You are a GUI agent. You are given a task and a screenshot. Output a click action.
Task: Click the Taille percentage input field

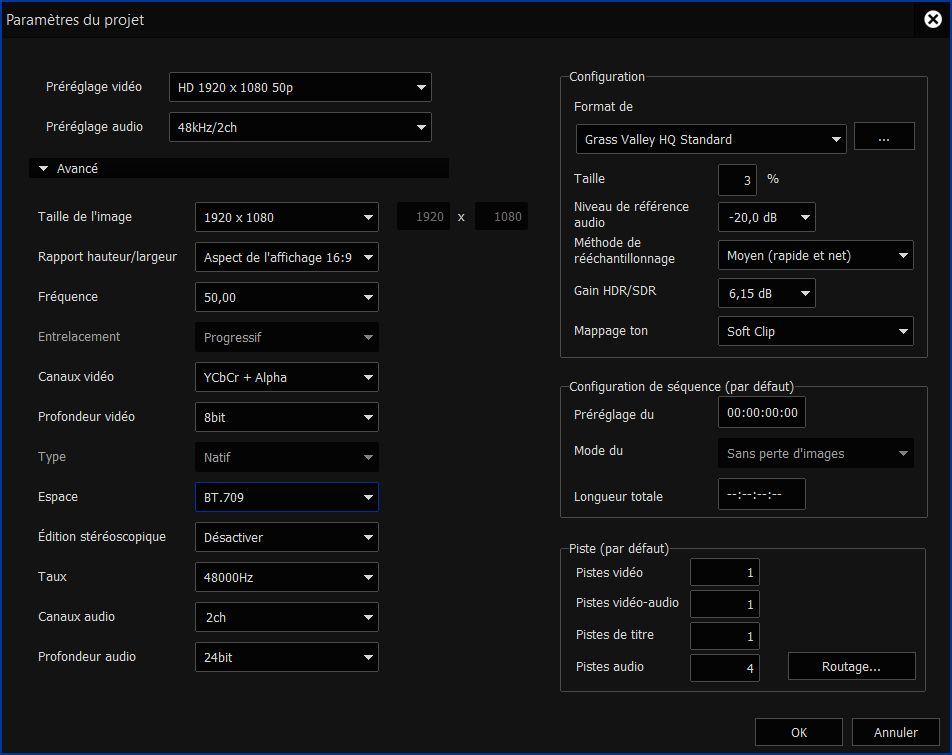coord(737,180)
